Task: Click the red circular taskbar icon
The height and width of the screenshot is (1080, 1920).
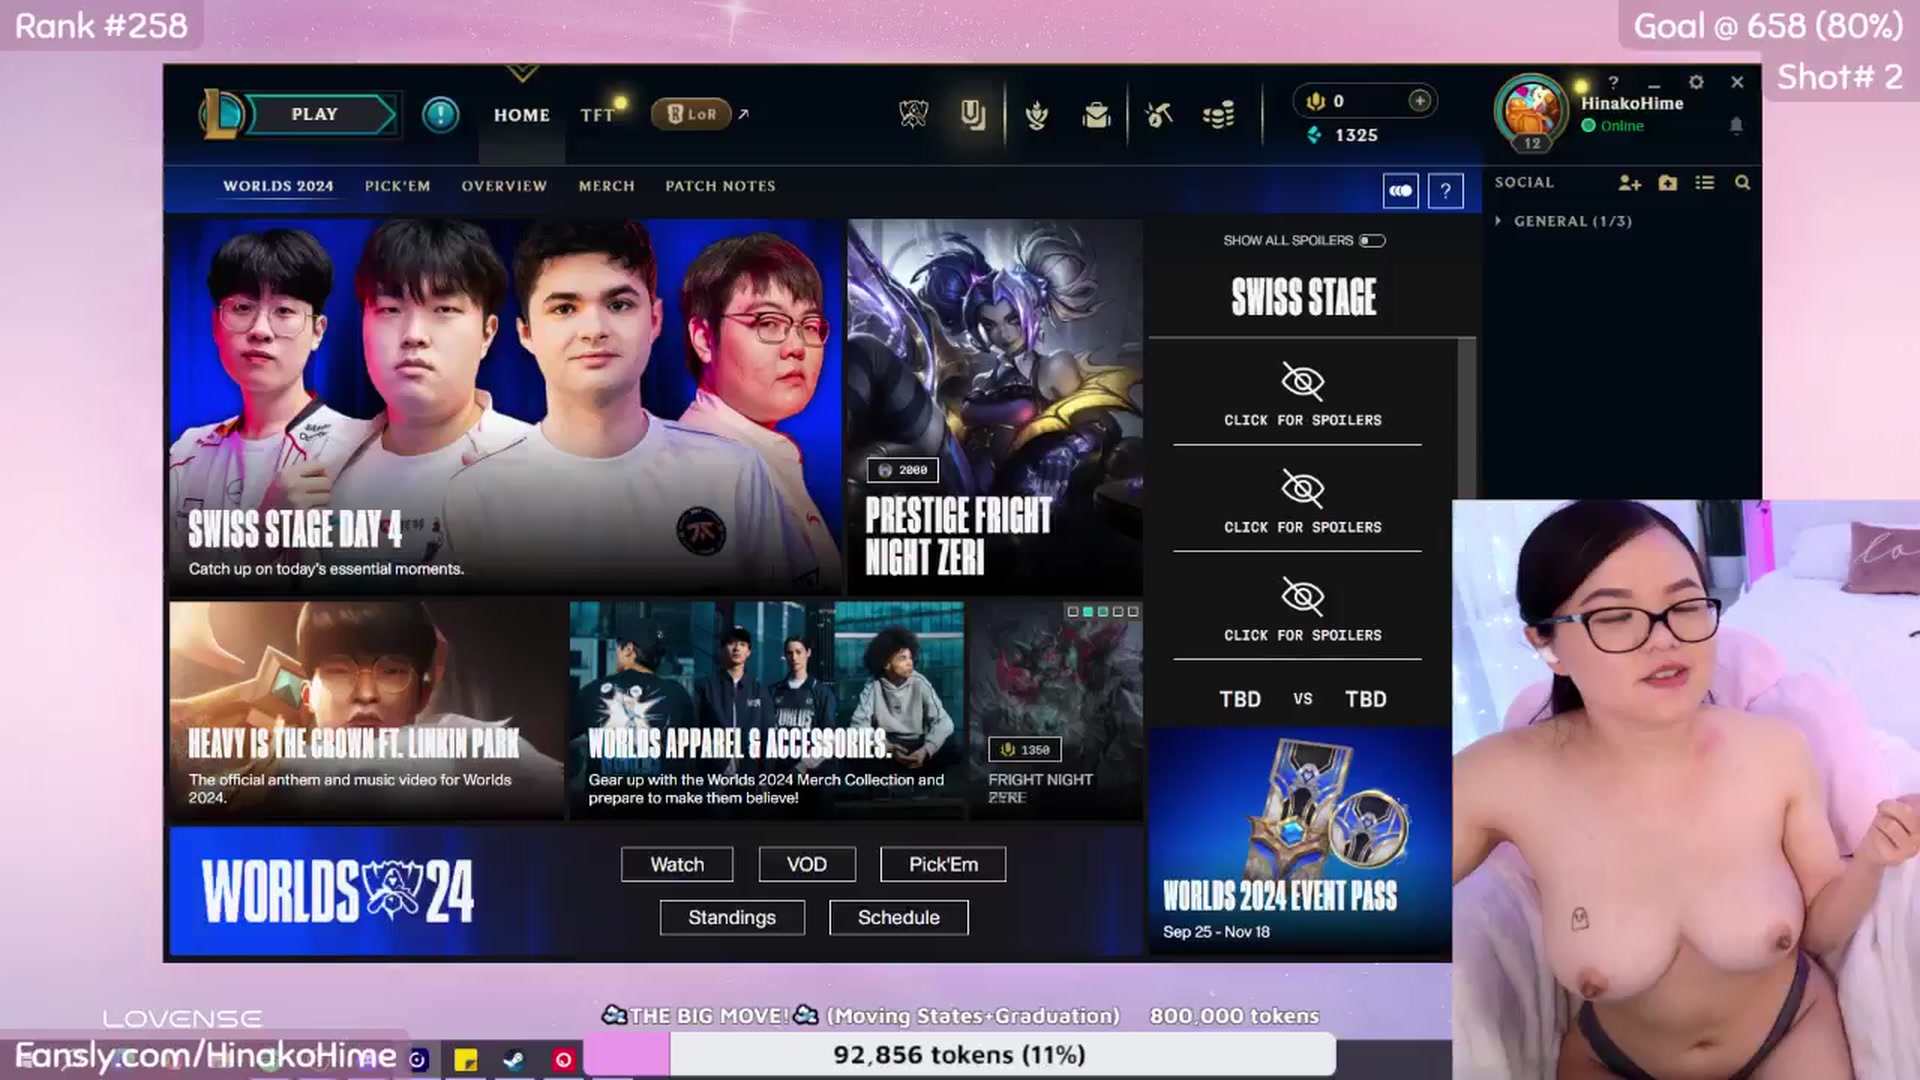Action: click(x=563, y=1060)
